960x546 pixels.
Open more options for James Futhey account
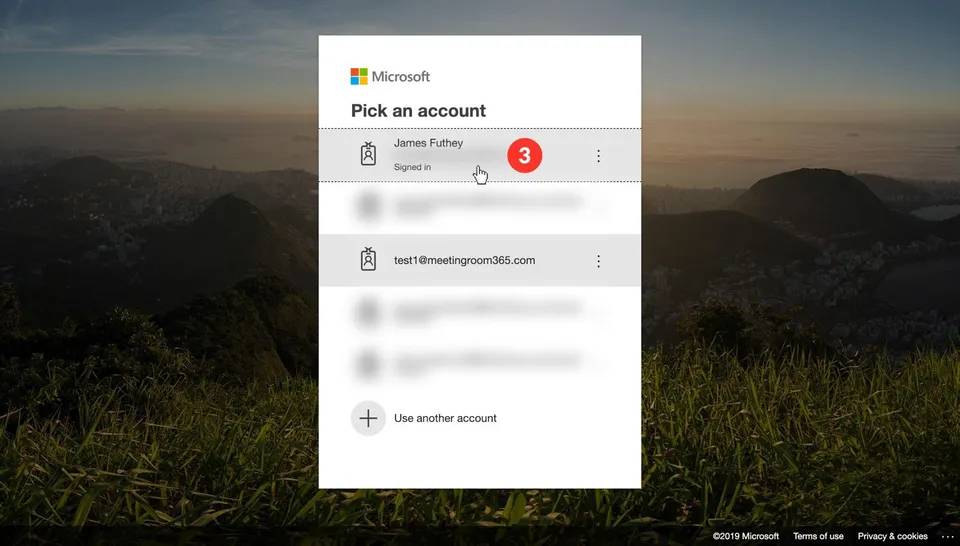click(x=598, y=156)
